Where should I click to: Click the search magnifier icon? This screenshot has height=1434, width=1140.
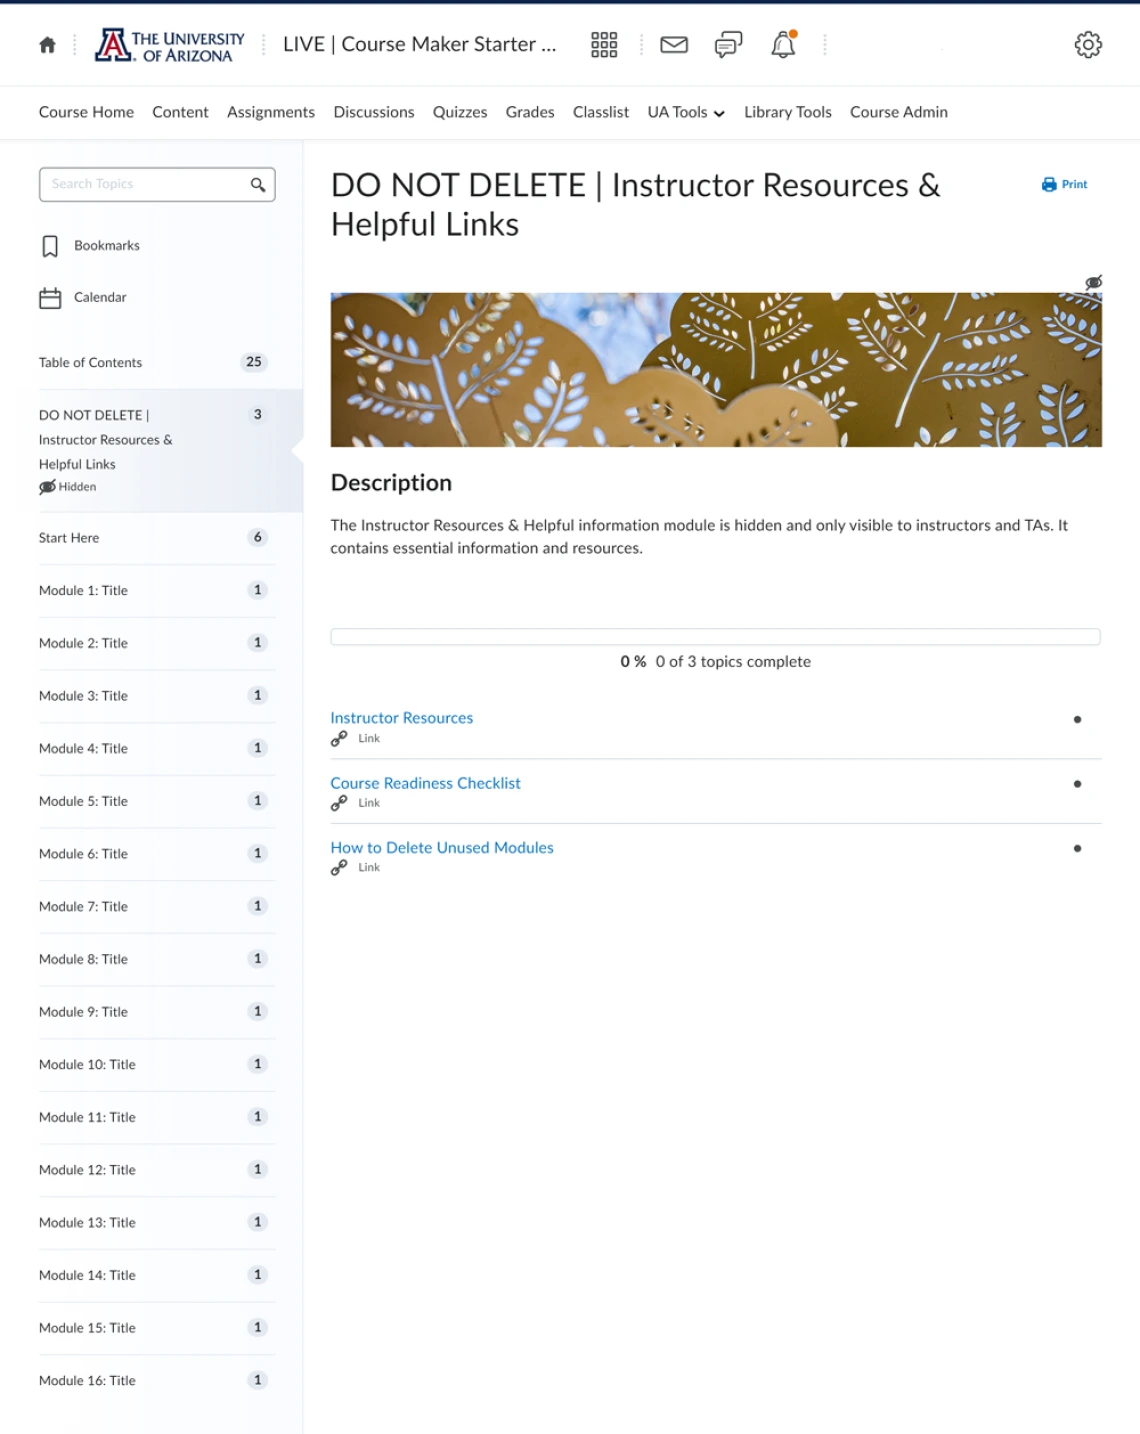[x=258, y=185]
